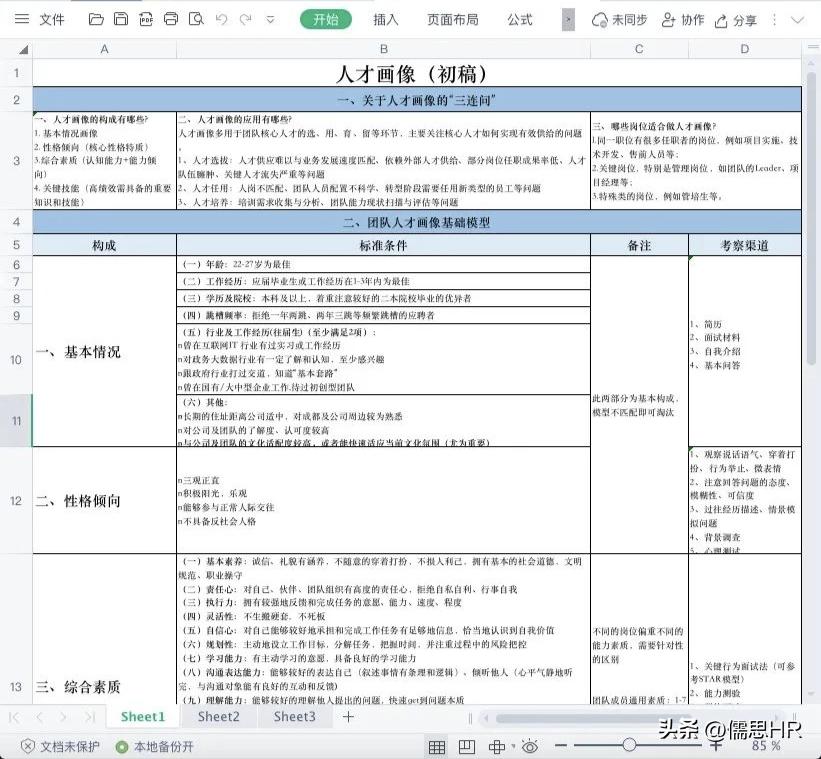Open the toolbar overflow chevron dropdown
The height and width of the screenshot is (759, 821).
click(268, 18)
